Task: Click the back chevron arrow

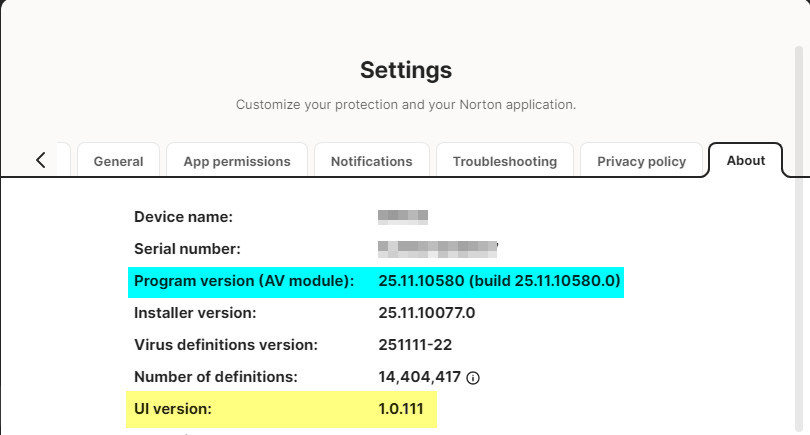Action: click(41, 160)
